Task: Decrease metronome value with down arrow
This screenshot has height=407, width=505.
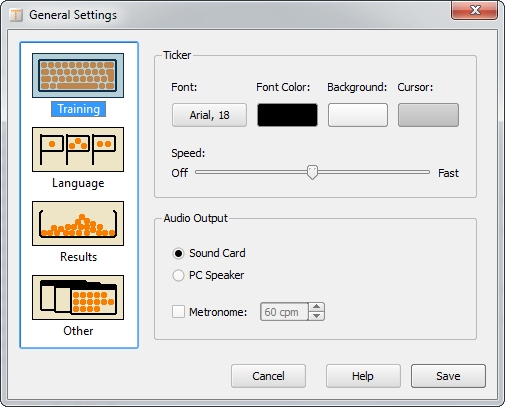Action: (317, 316)
